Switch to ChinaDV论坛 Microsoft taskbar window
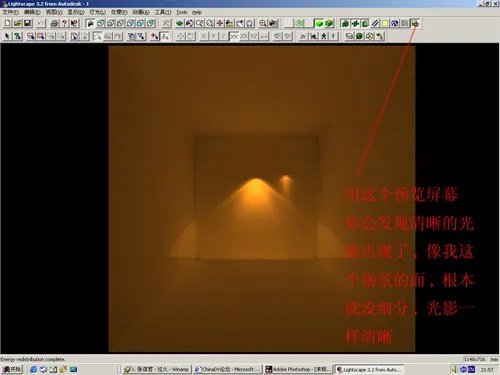The width and height of the screenshot is (500, 375). (x=228, y=369)
